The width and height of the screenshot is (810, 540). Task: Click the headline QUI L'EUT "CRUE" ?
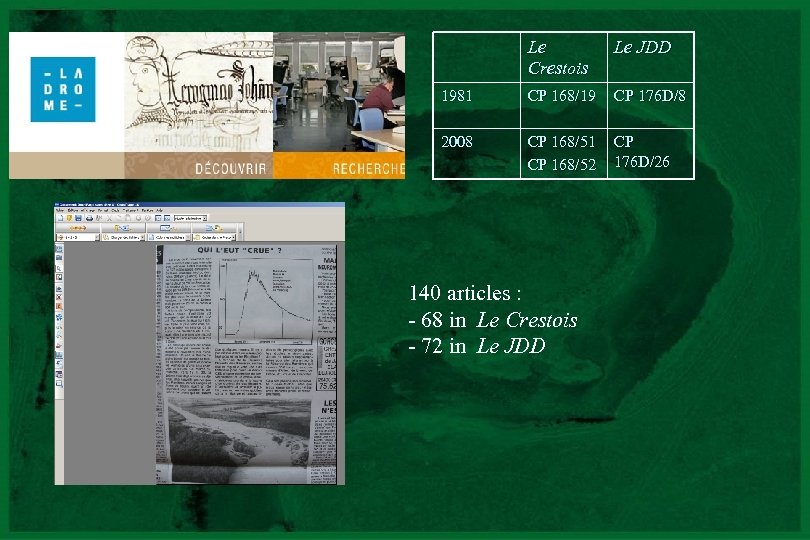[x=239, y=250]
